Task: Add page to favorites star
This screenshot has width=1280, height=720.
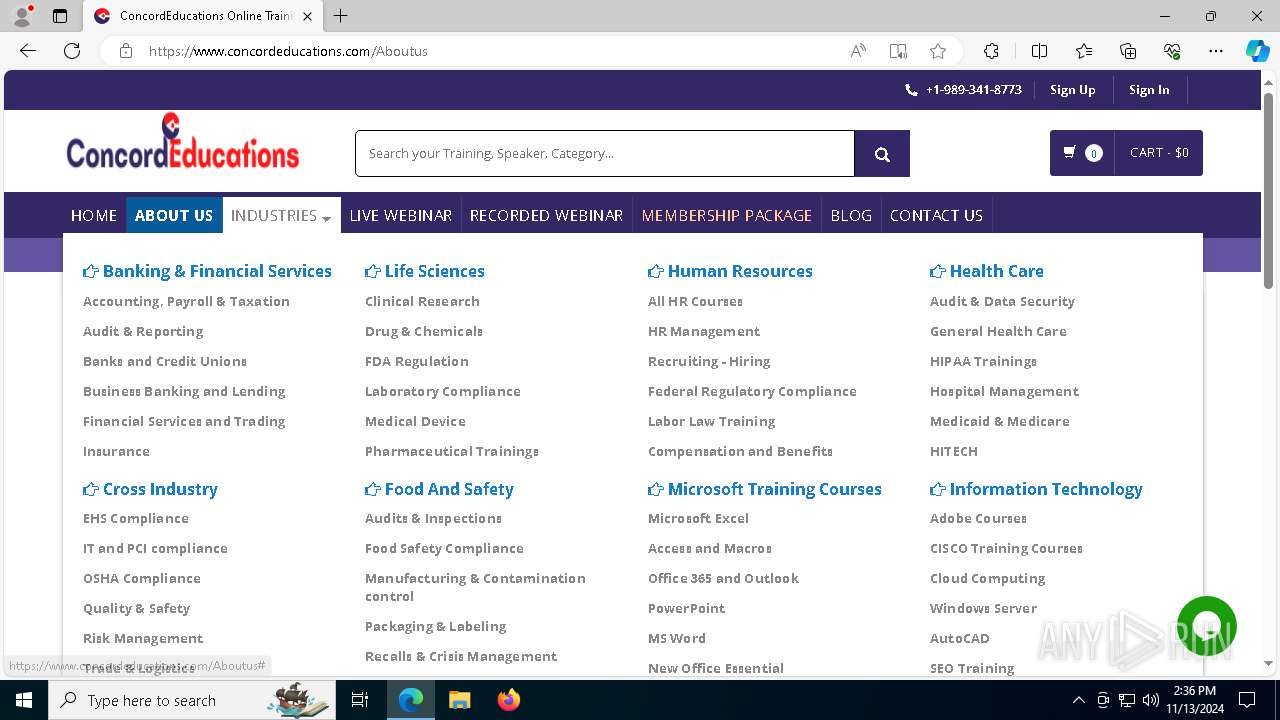Action: 938,51
